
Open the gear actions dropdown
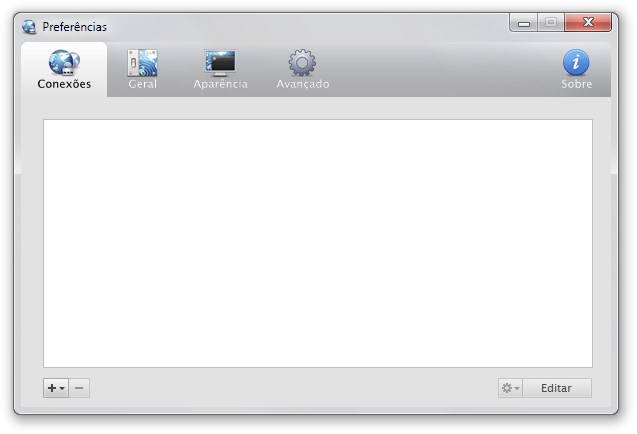pos(510,388)
